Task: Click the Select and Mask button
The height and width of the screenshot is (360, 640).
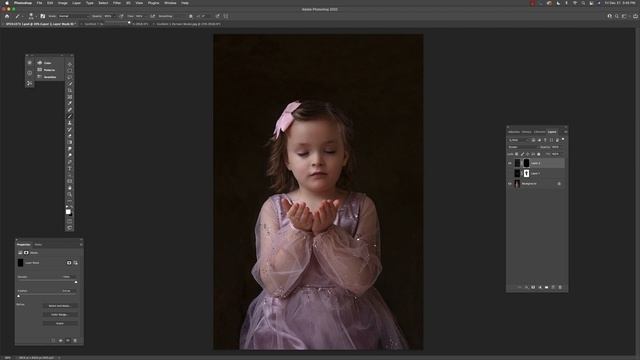Action: [x=60, y=306]
